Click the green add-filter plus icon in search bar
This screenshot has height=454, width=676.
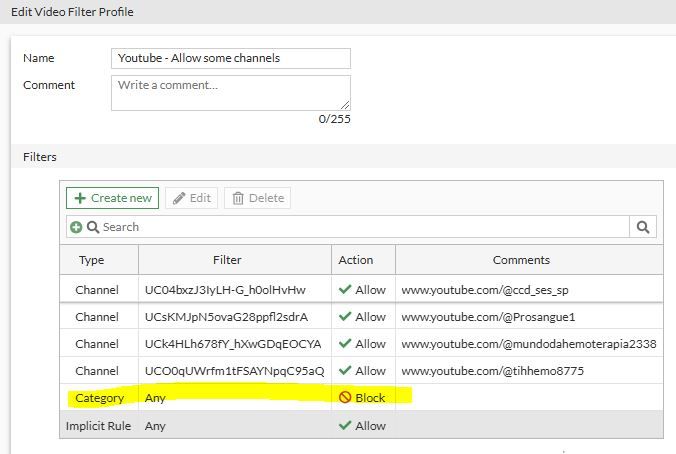(x=76, y=227)
